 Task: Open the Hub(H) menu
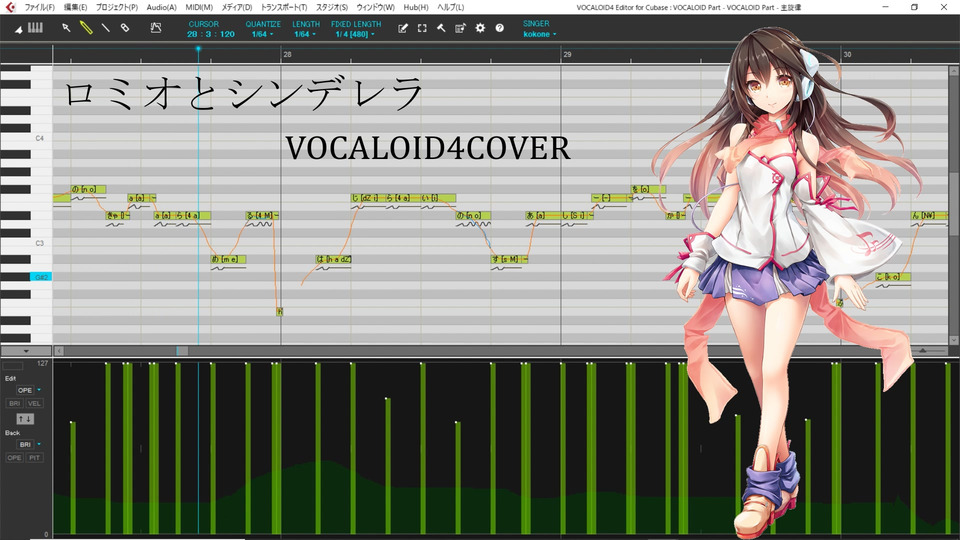(416, 7)
